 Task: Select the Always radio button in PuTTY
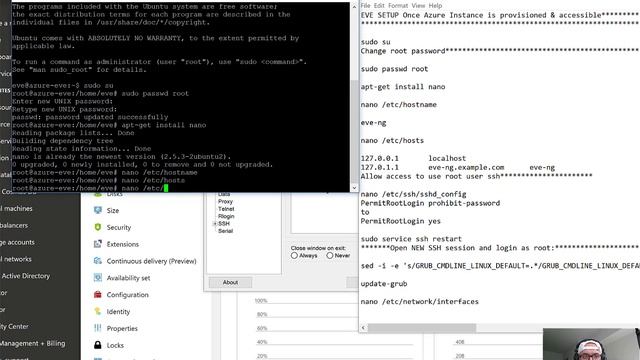coord(294,256)
